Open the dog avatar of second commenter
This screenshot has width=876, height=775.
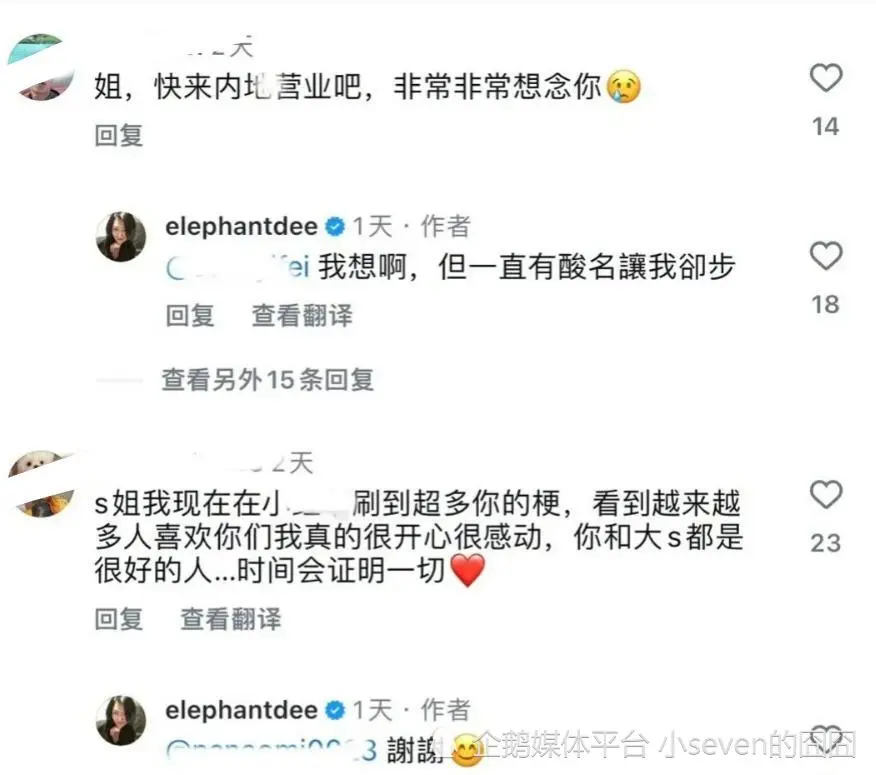coord(42,484)
